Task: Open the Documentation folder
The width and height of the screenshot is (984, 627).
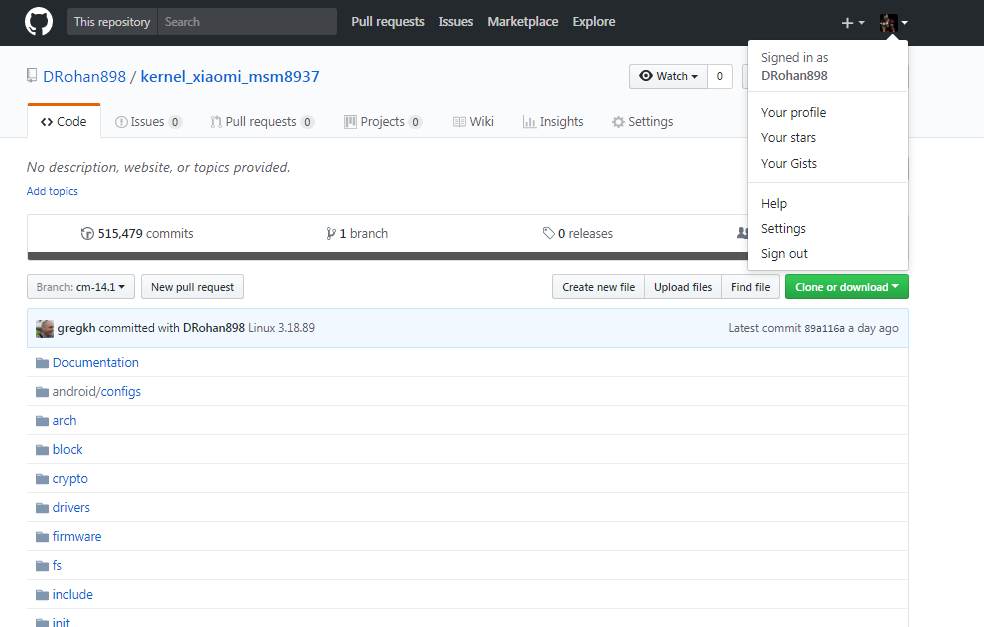Action: (95, 363)
